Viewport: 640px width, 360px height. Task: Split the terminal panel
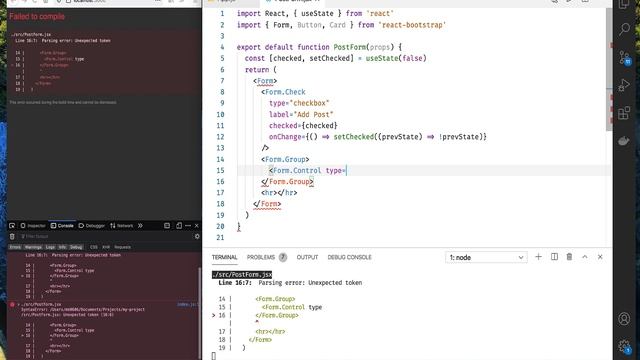[554, 257]
